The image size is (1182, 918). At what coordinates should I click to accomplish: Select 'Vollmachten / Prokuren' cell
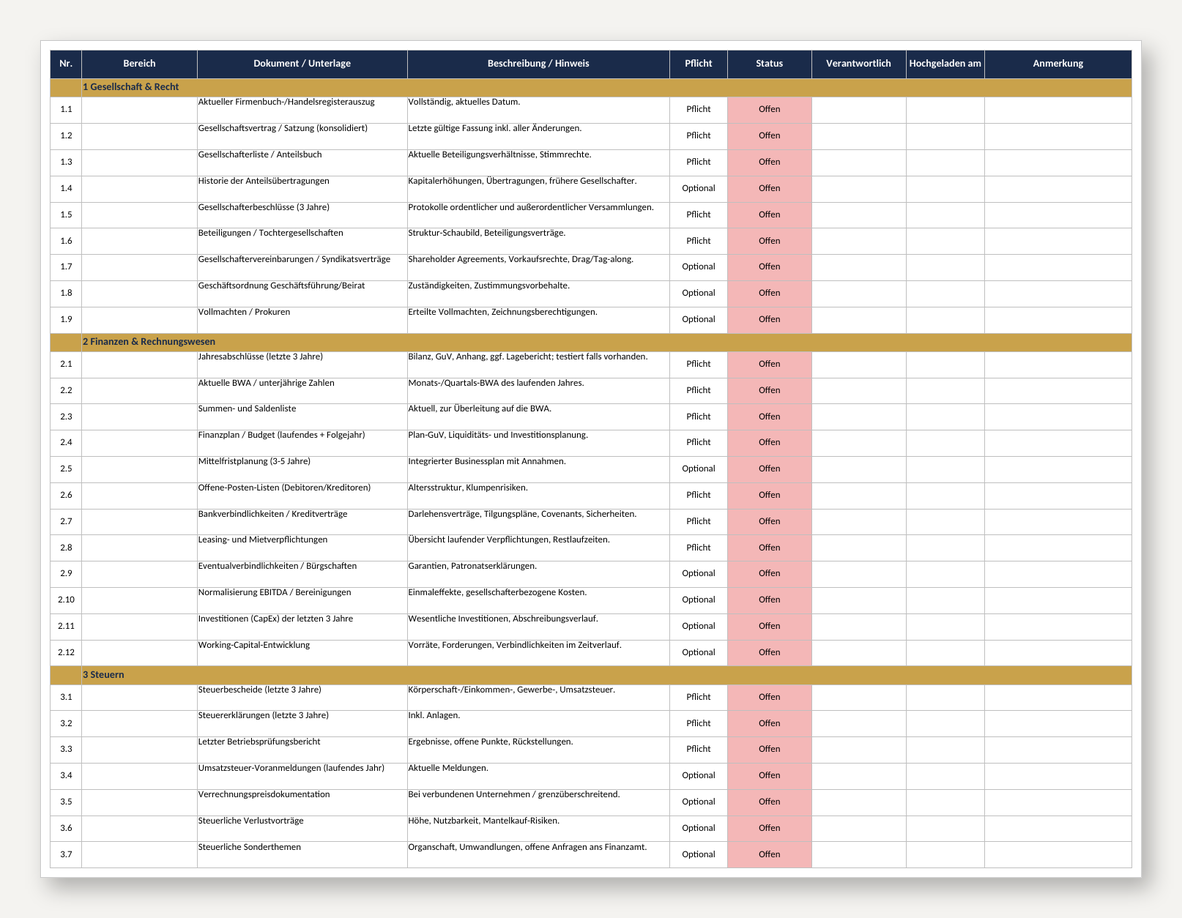(302, 320)
